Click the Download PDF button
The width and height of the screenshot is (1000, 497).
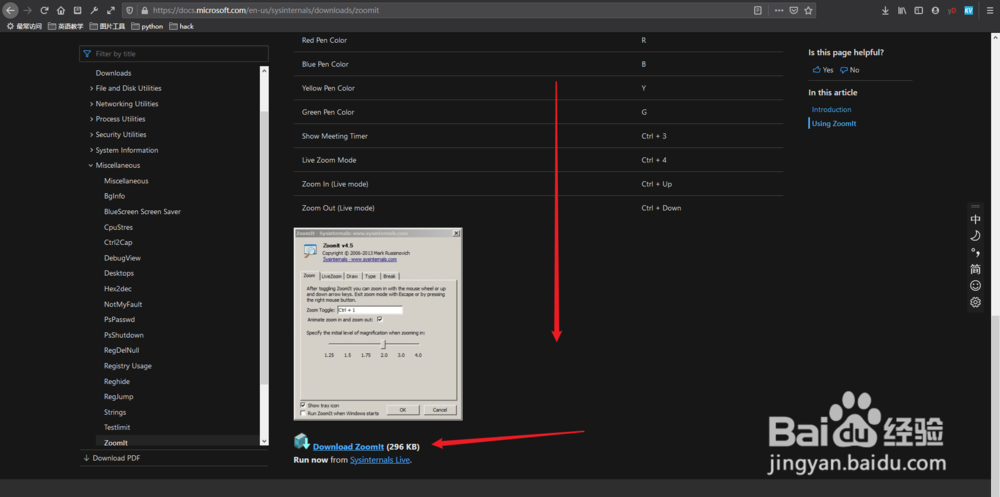(x=112, y=458)
